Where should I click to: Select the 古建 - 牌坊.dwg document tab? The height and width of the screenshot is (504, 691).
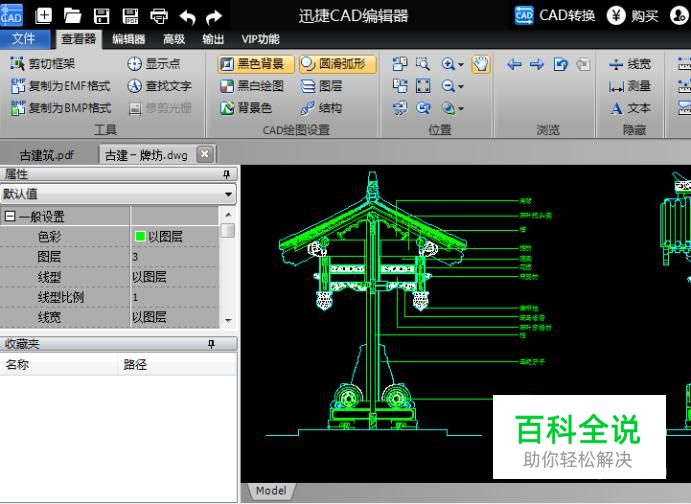(x=146, y=155)
